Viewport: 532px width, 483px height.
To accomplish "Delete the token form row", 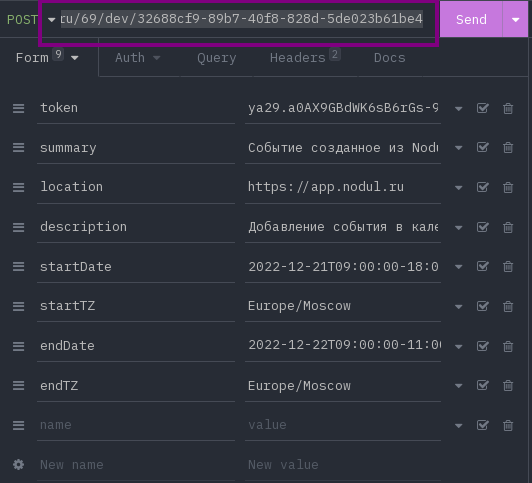I will coord(508,109).
